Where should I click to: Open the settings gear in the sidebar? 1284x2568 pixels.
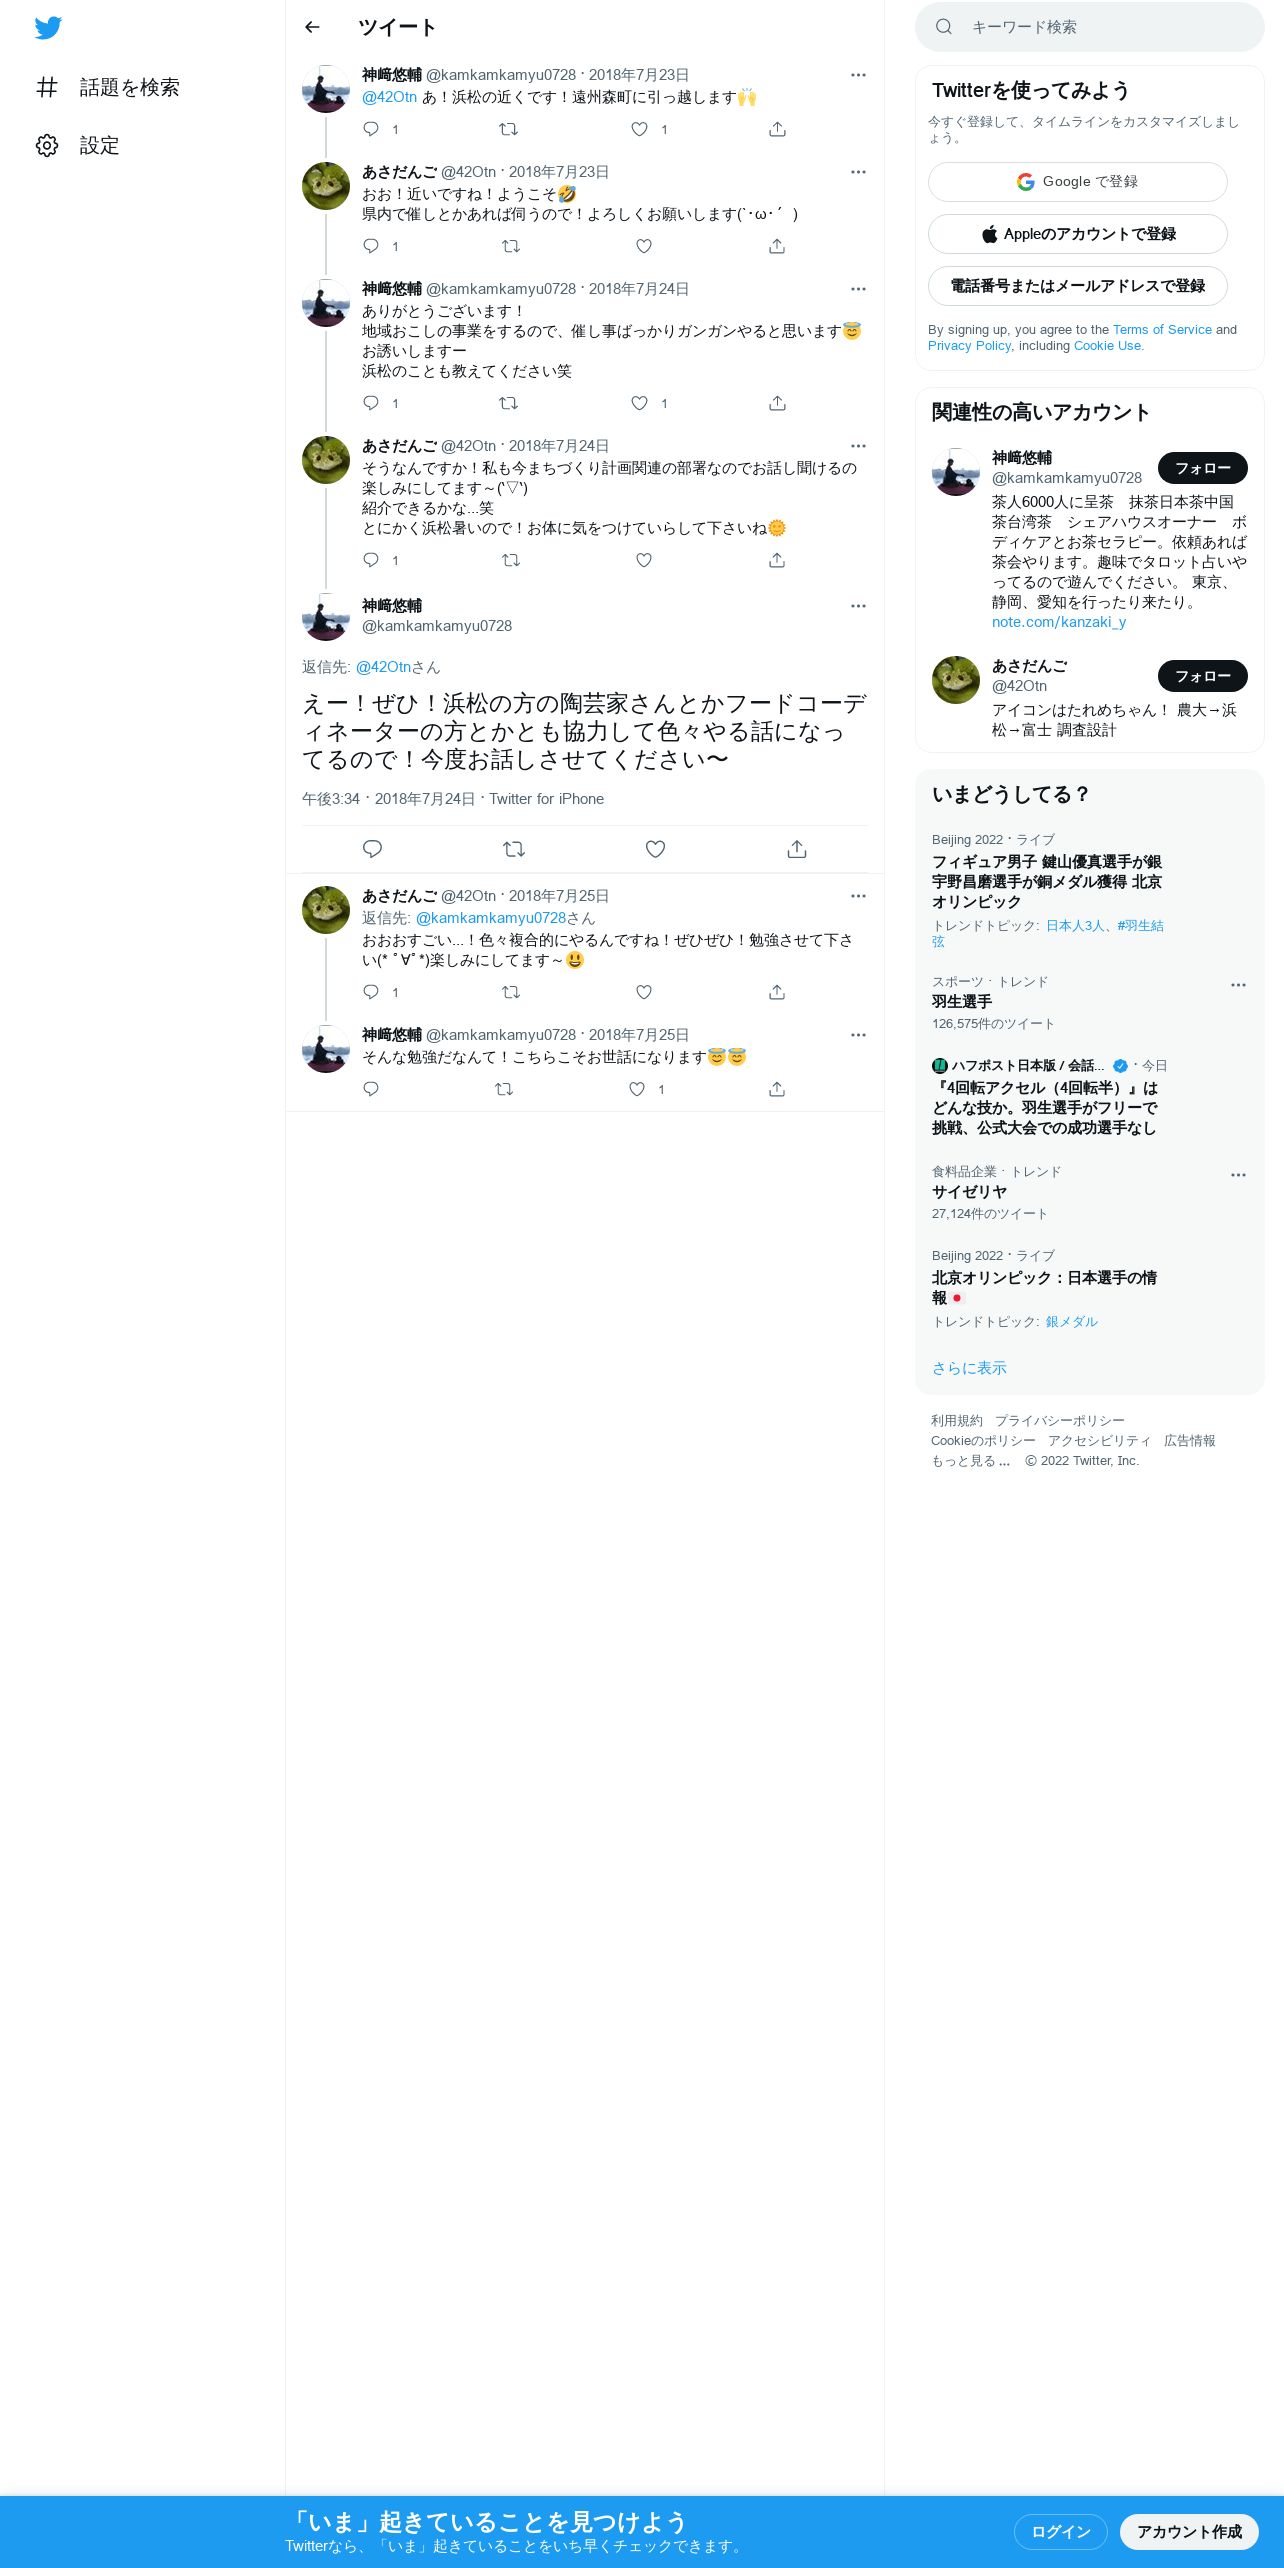(x=47, y=146)
